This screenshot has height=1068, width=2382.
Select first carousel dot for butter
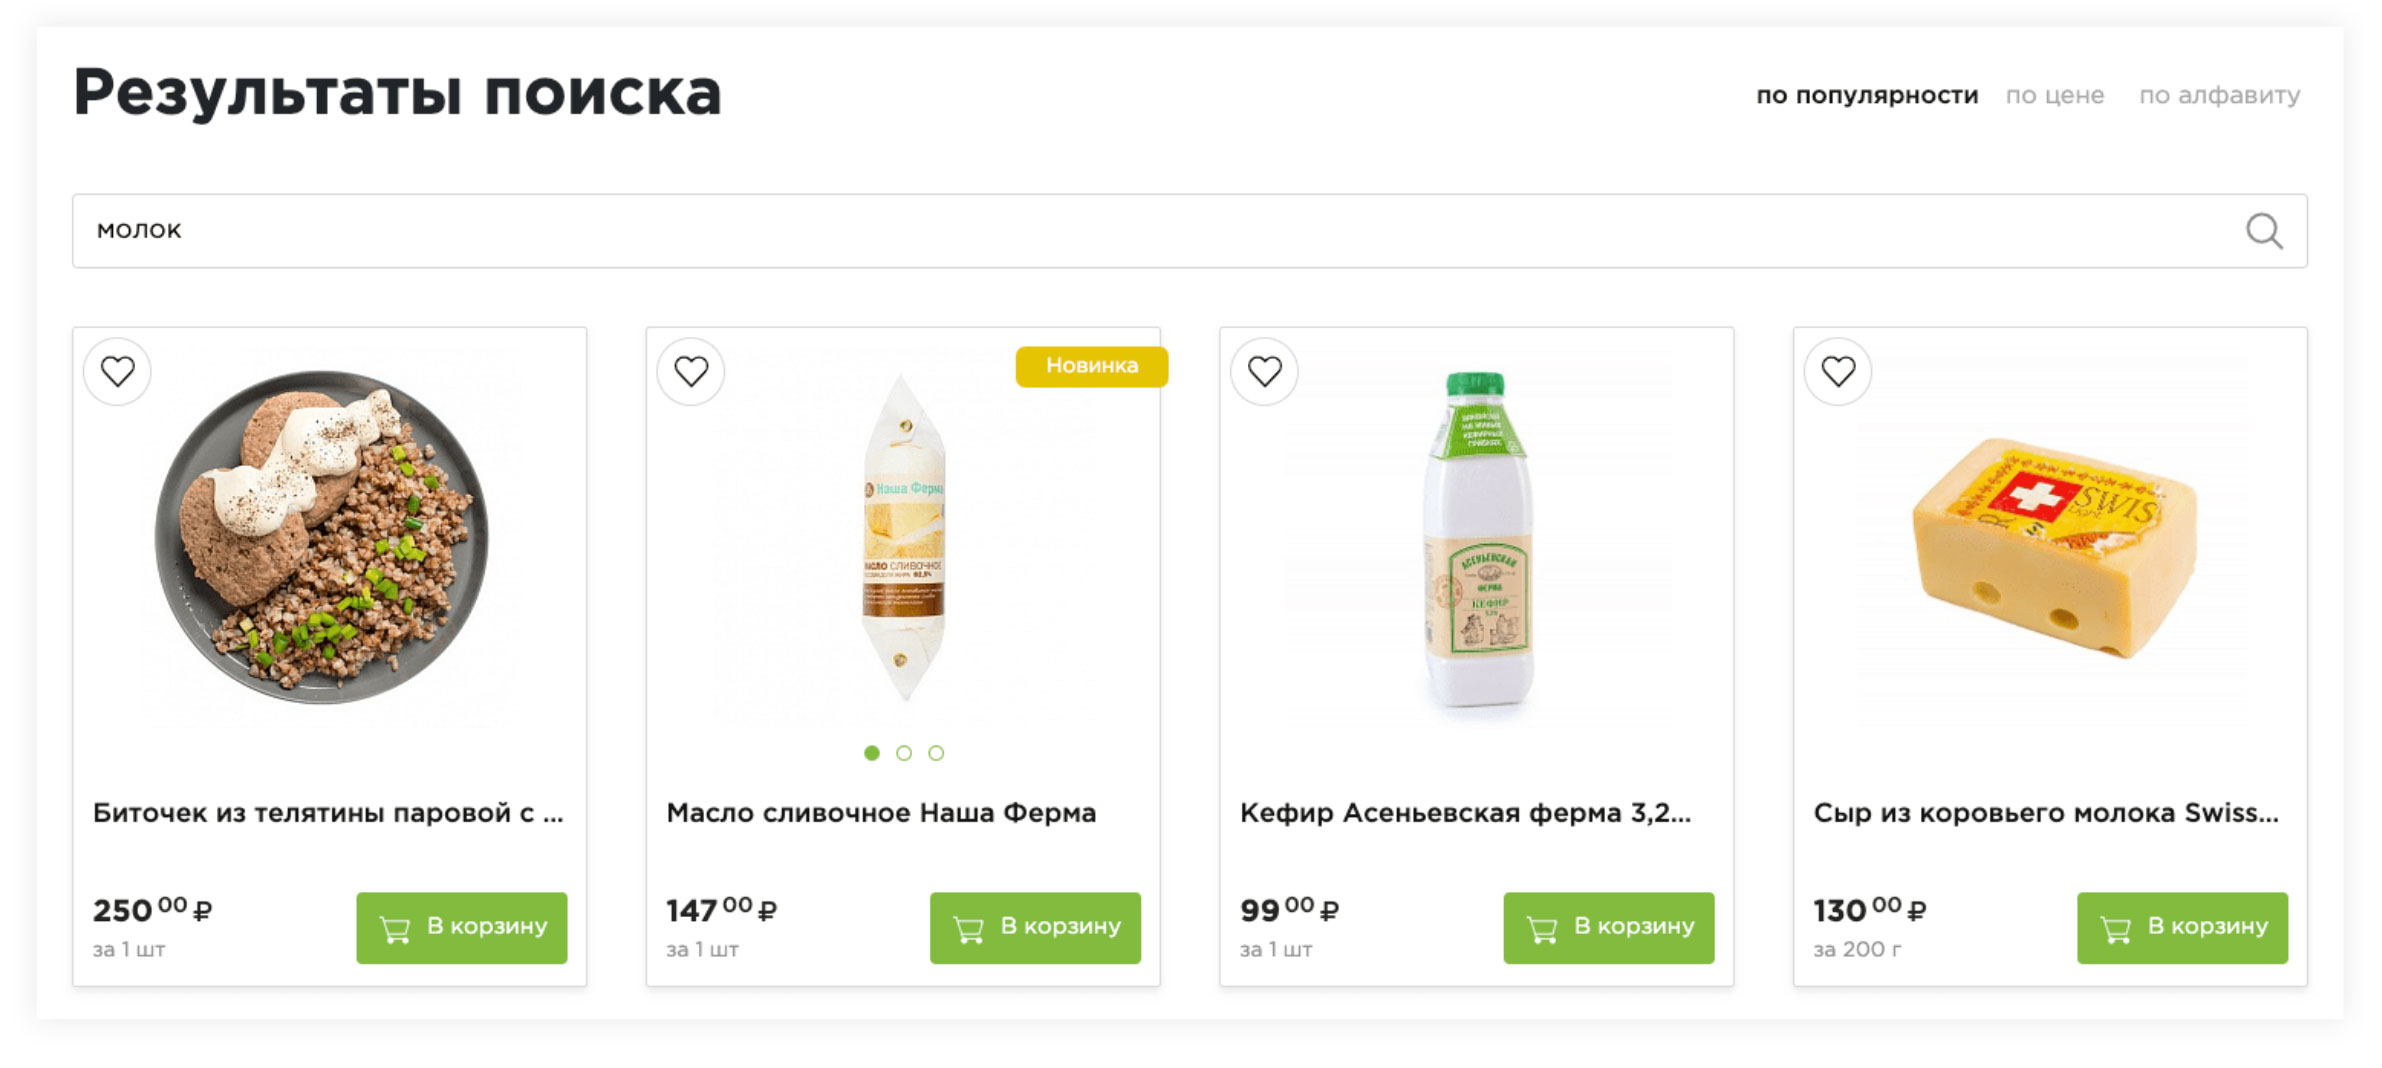pos(872,753)
